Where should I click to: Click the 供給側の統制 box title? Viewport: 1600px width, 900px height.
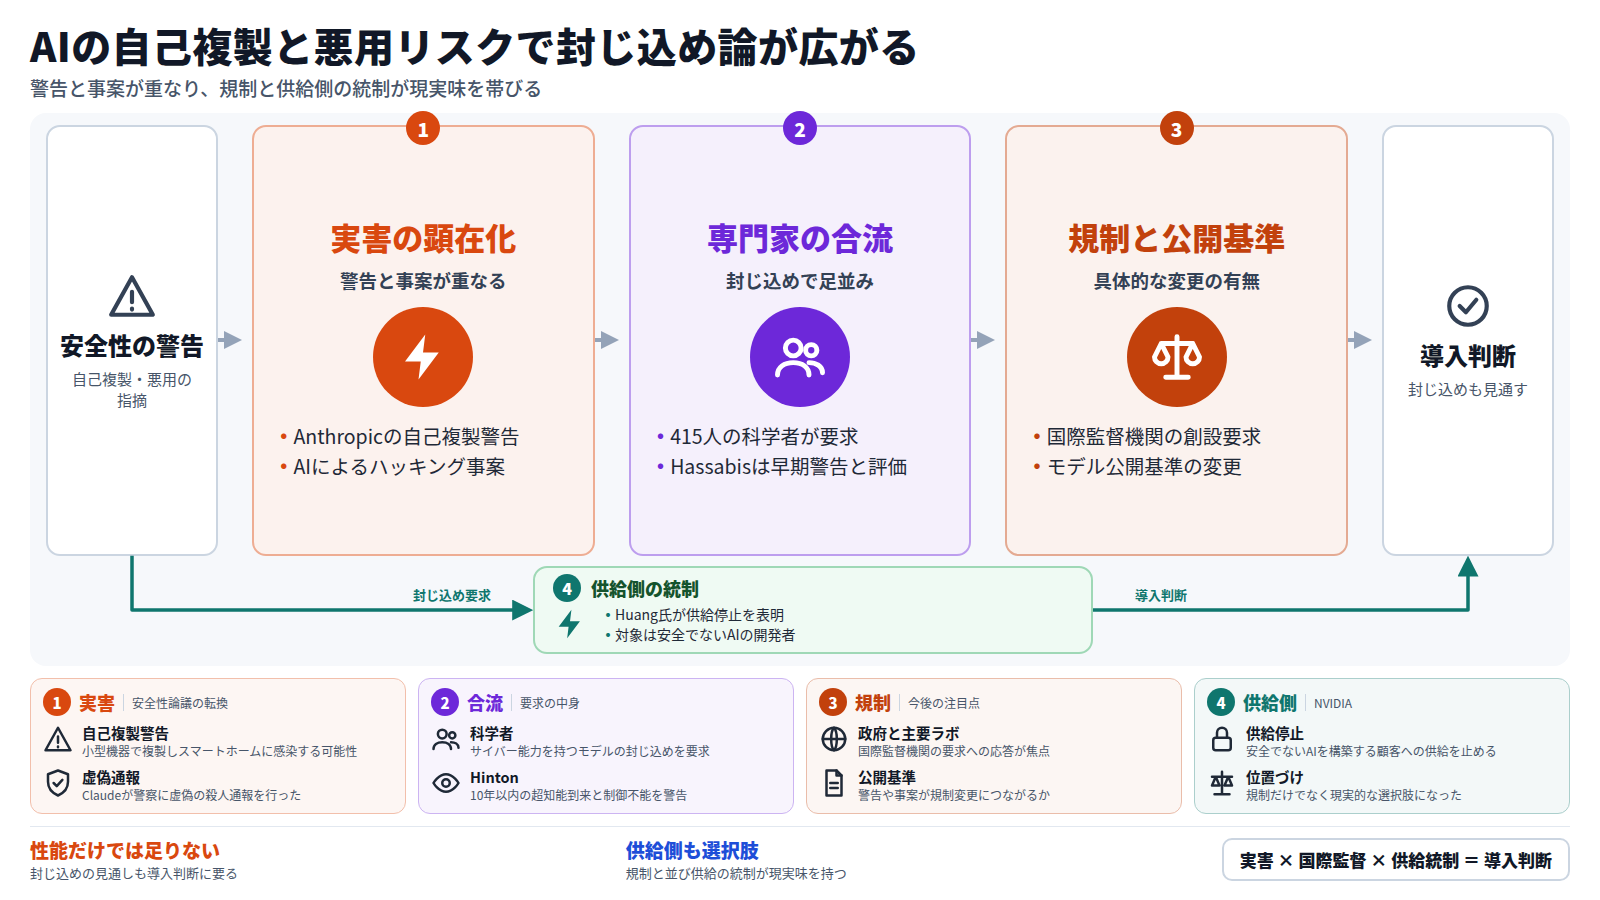(645, 589)
